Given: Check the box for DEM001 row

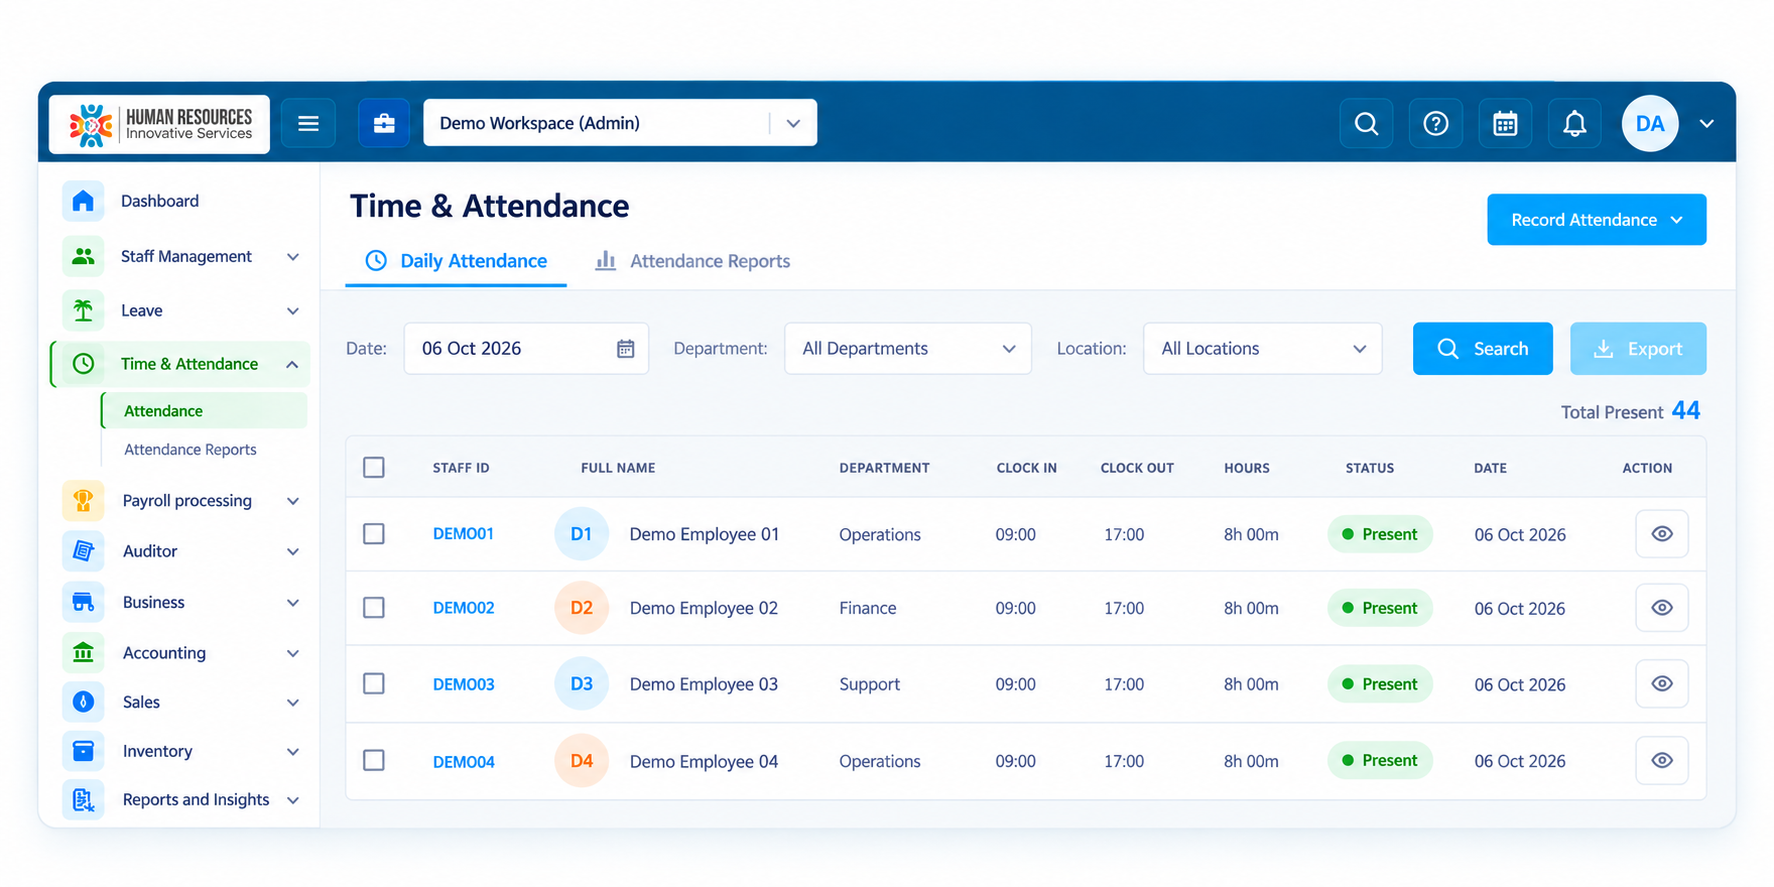Looking at the screenshot, I should (x=374, y=534).
